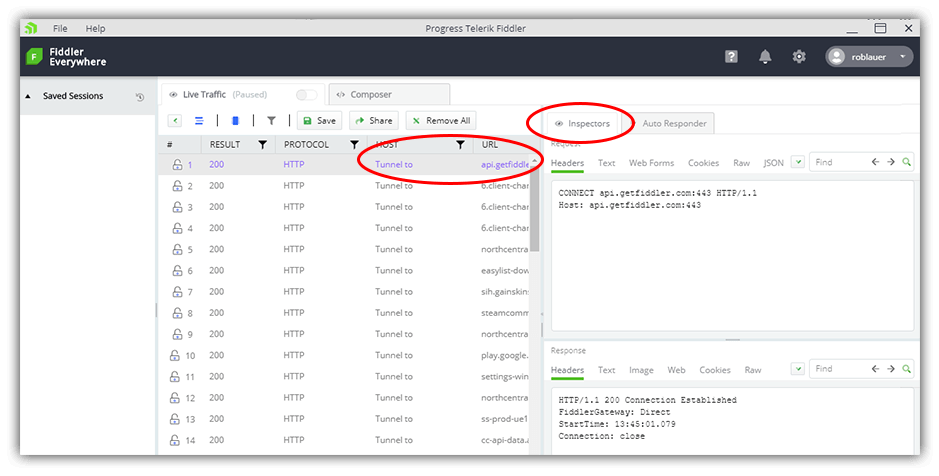Open the settings gear
The width and height of the screenshot is (939, 476).
click(799, 57)
